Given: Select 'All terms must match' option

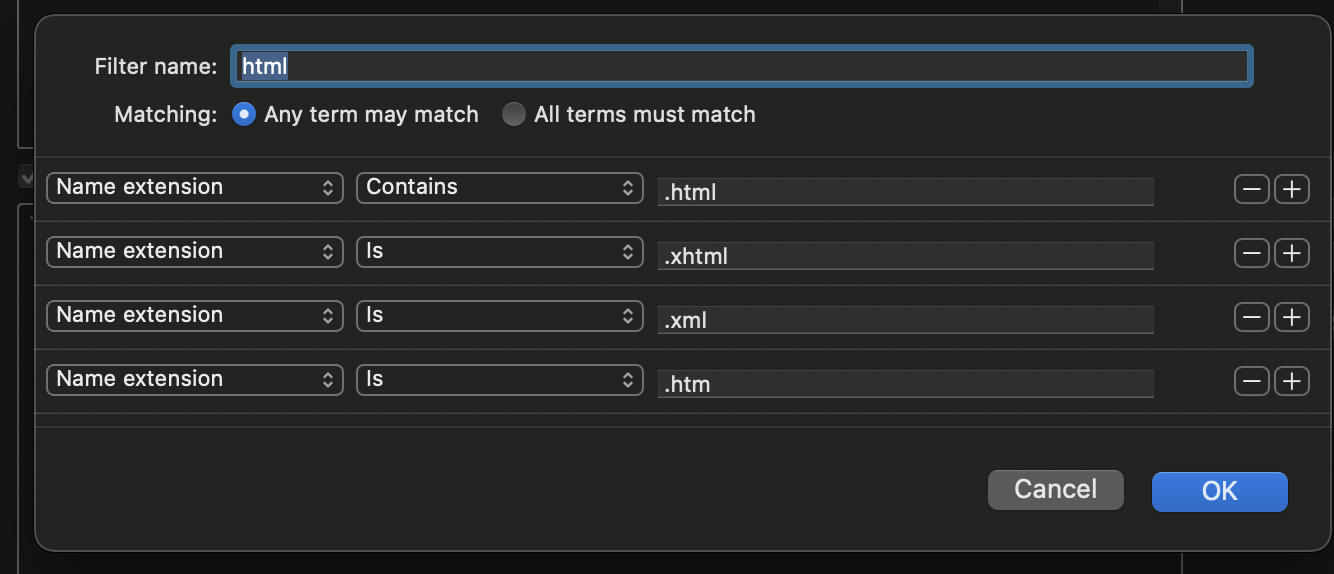Looking at the screenshot, I should 513,114.
